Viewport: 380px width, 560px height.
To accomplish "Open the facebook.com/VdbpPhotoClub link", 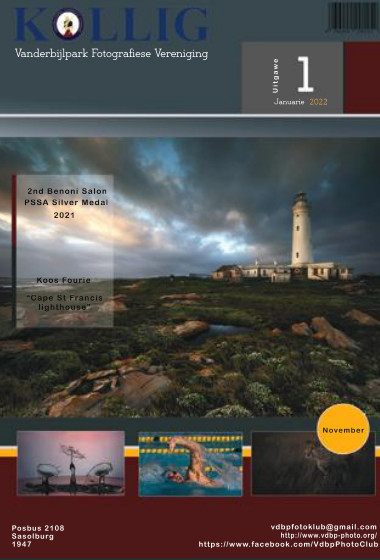I will coord(288,544).
